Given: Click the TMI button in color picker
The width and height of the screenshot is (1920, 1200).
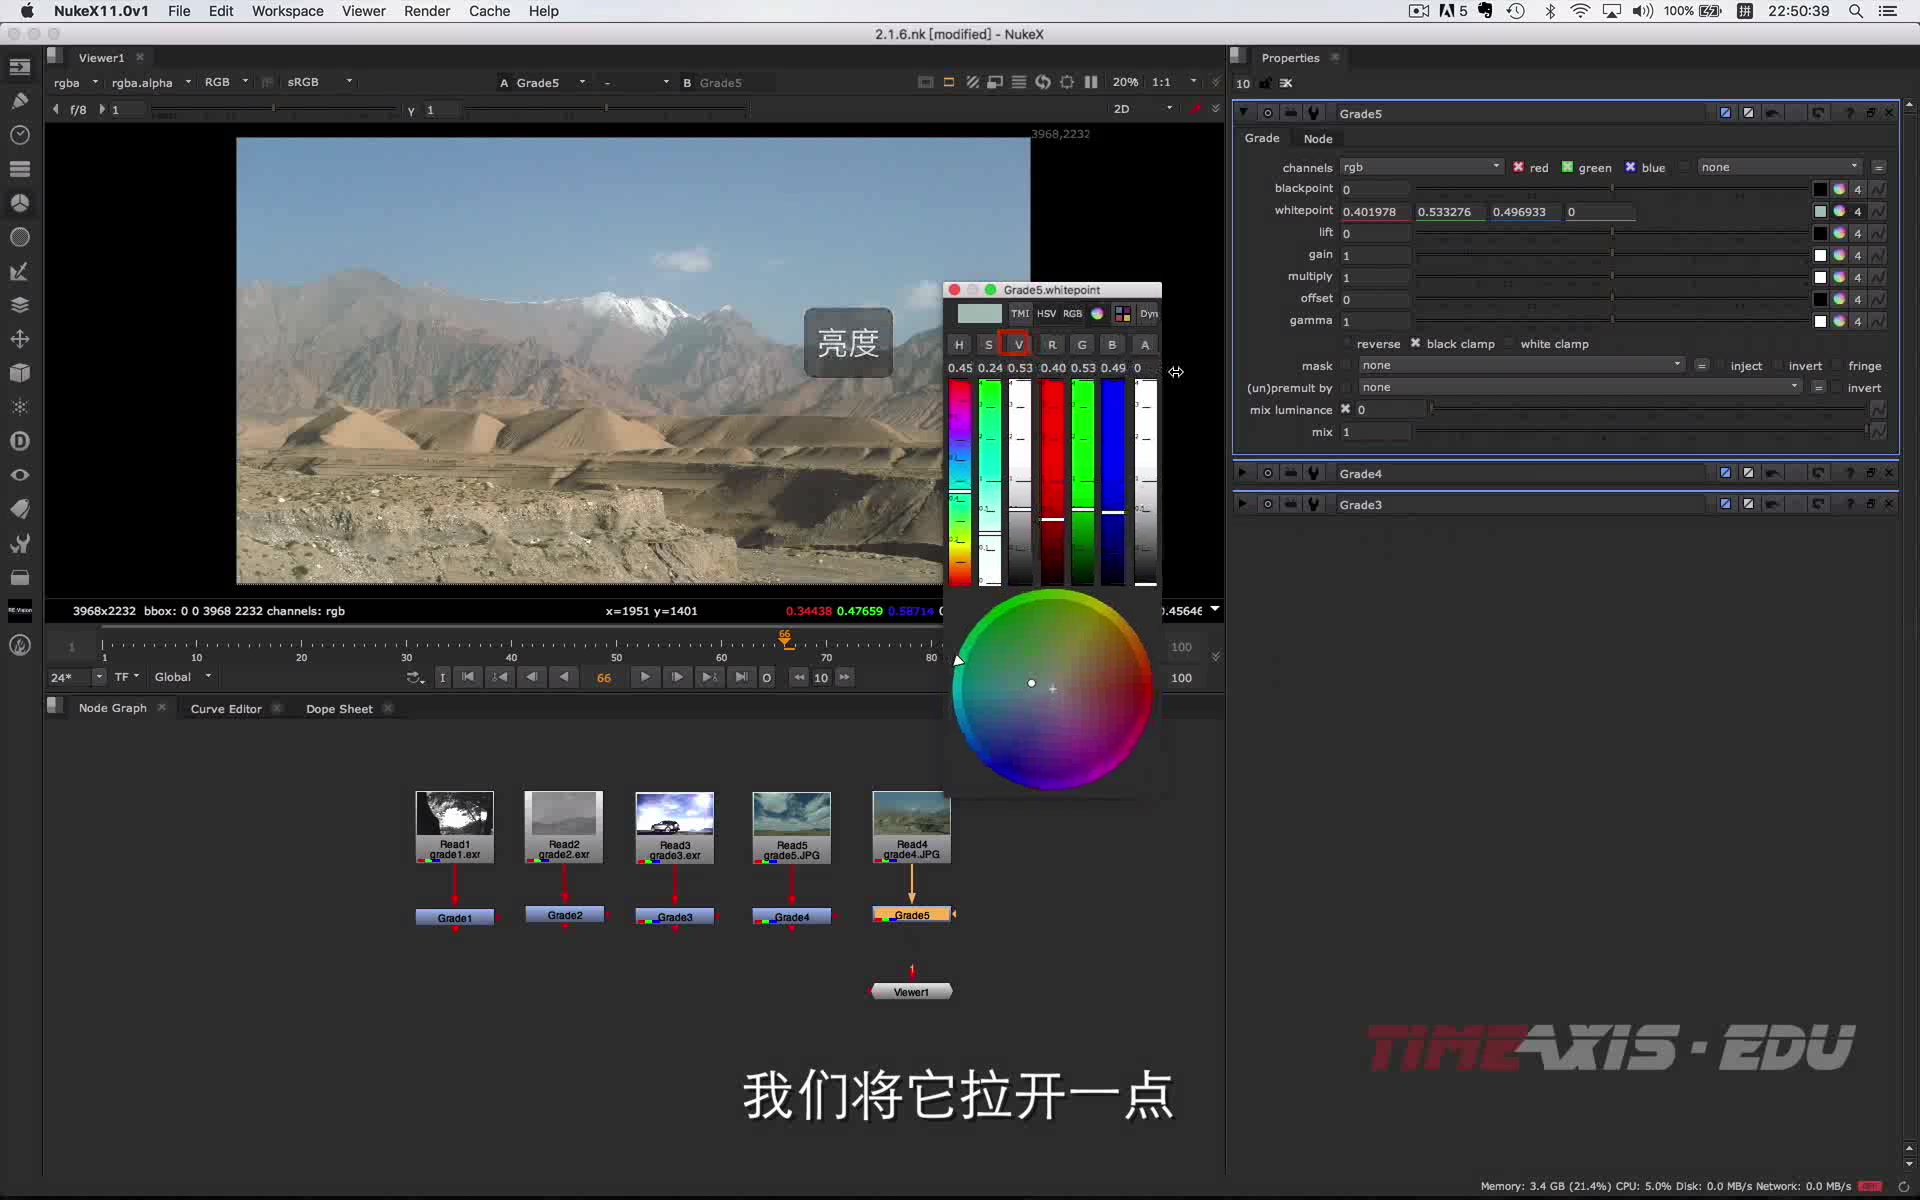Looking at the screenshot, I should point(1019,314).
